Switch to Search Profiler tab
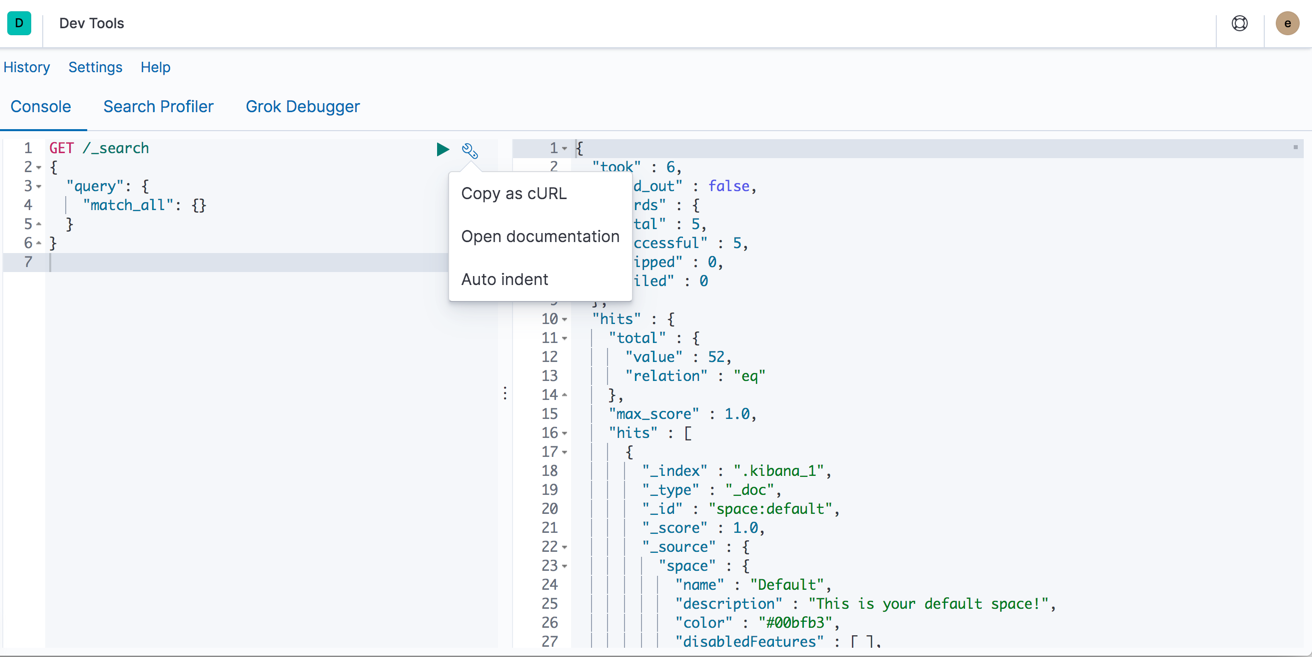This screenshot has width=1312, height=657. click(158, 107)
